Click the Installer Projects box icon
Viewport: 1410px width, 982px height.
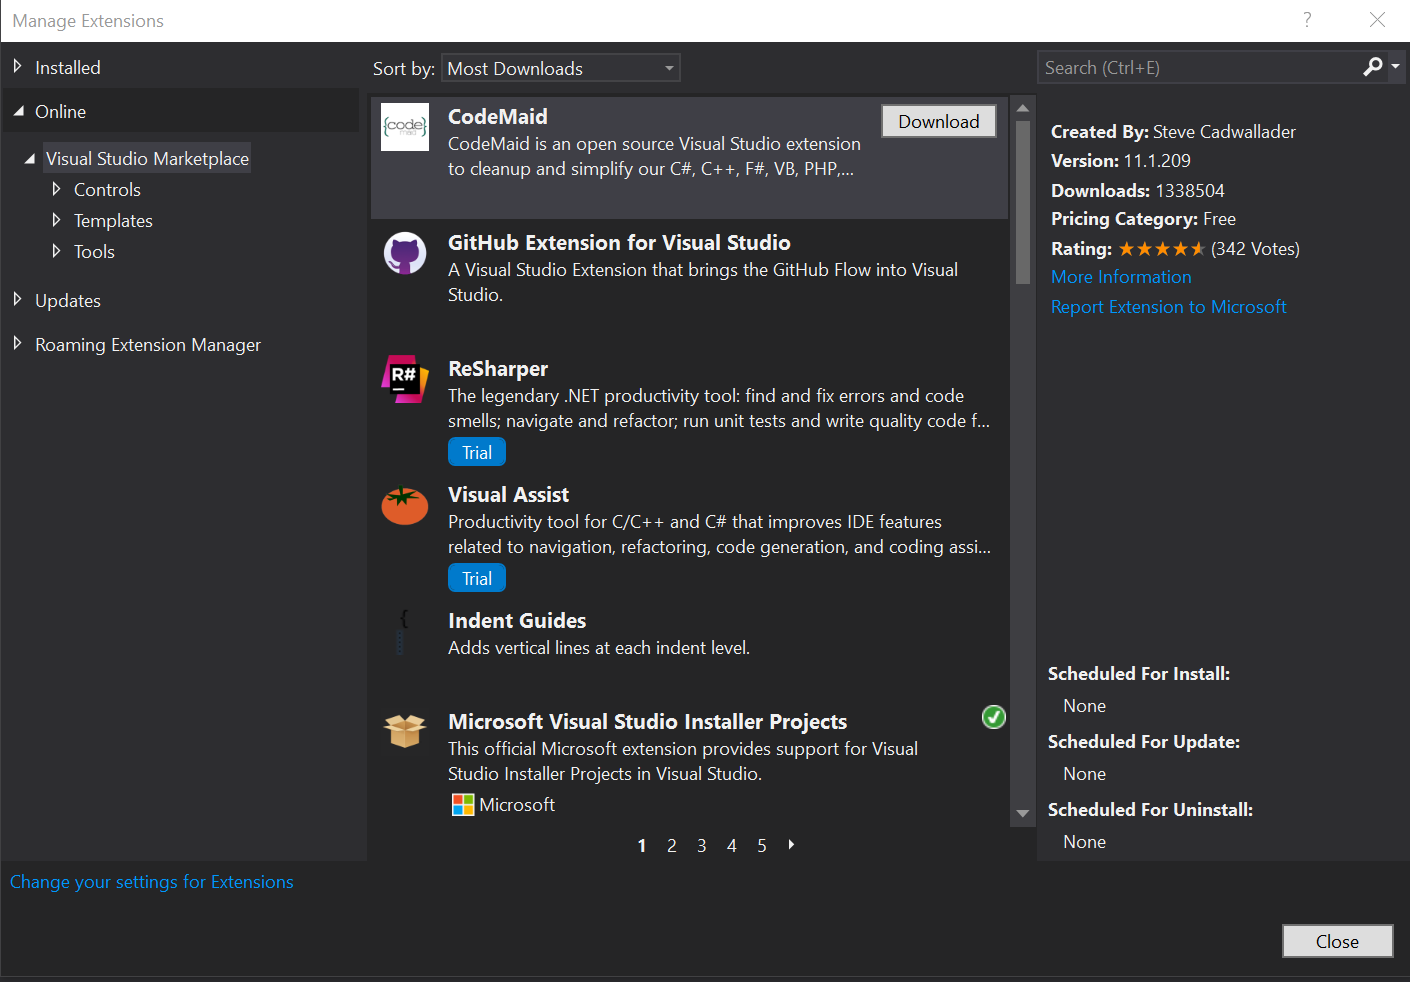pos(405,731)
